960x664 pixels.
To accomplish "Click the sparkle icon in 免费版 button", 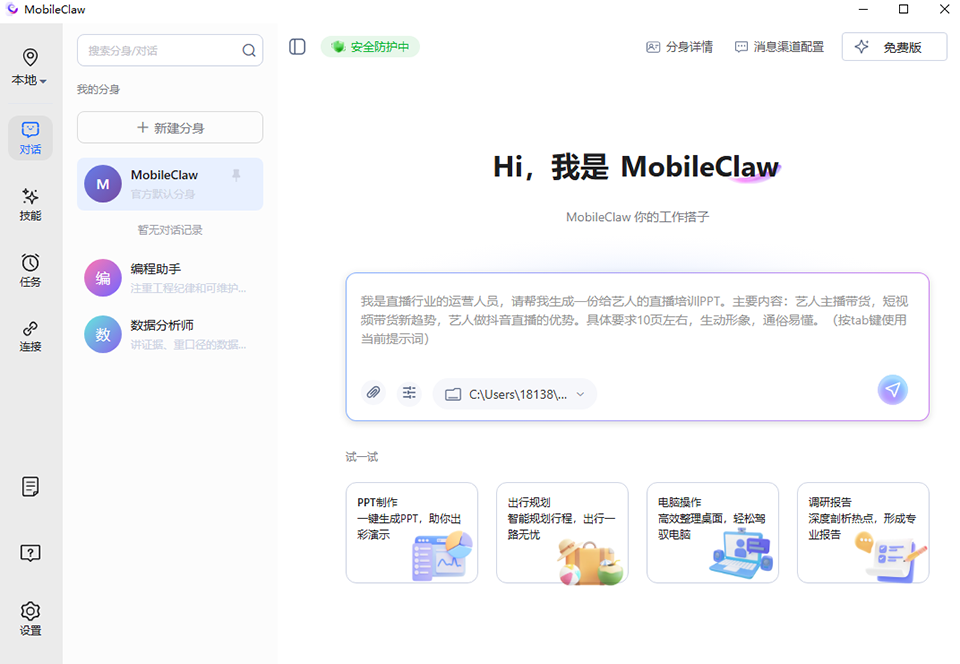I will (x=861, y=47).
